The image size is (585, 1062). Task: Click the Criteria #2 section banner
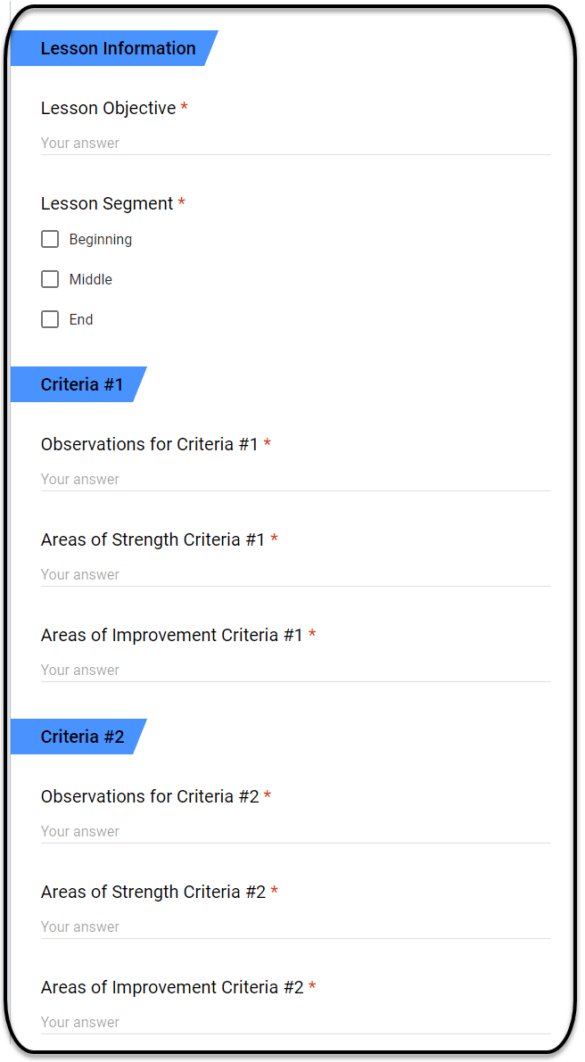click(79, 736)
